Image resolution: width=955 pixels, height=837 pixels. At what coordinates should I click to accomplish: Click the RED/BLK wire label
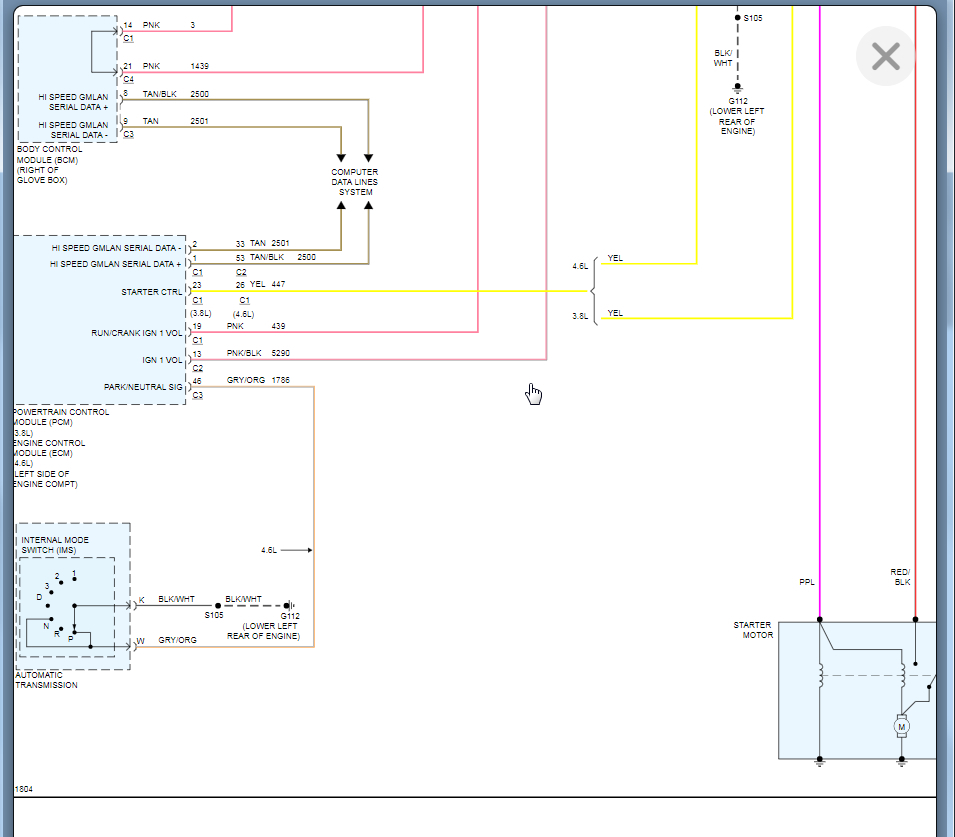tap(900, 577)
